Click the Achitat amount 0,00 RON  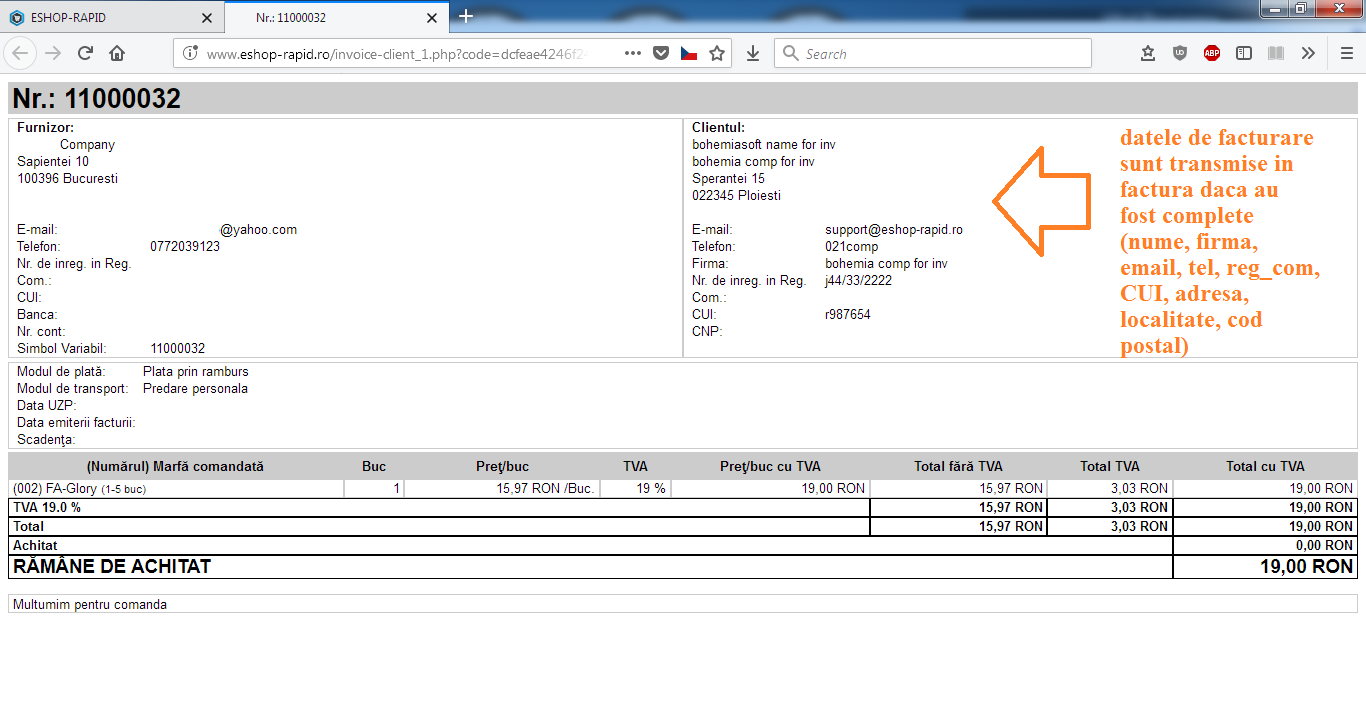[x=1322, y=545]
